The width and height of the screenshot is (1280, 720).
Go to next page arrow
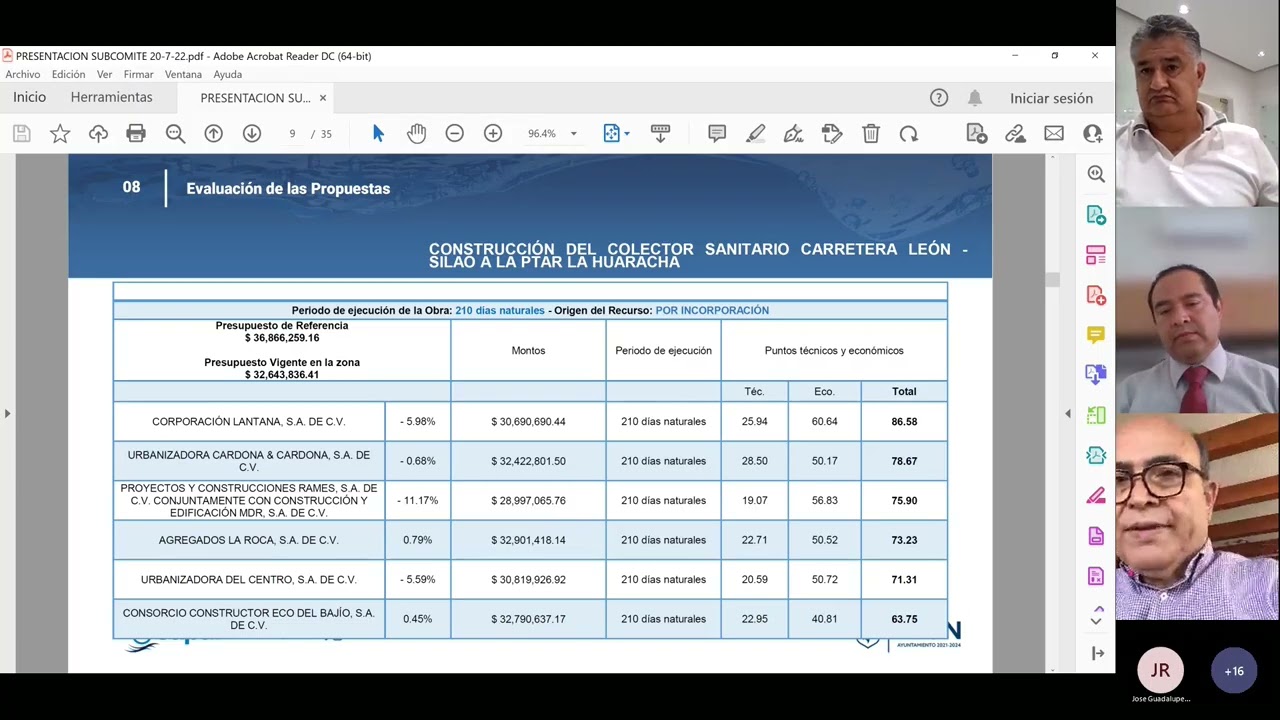tap(252, 133)
